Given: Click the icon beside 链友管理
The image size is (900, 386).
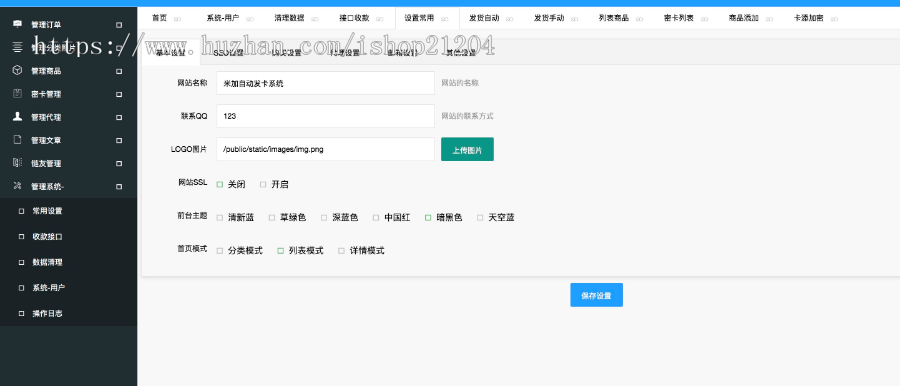Looking at the screenshot, I should 18,163.
